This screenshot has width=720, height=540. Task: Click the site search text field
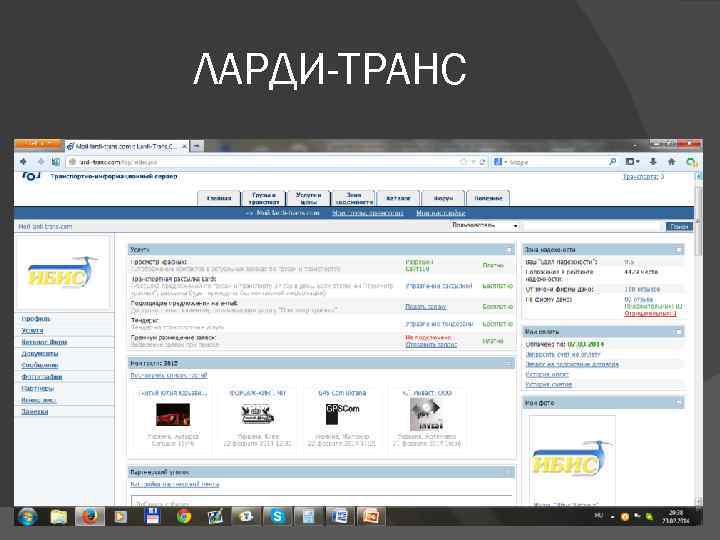[592, 226]
